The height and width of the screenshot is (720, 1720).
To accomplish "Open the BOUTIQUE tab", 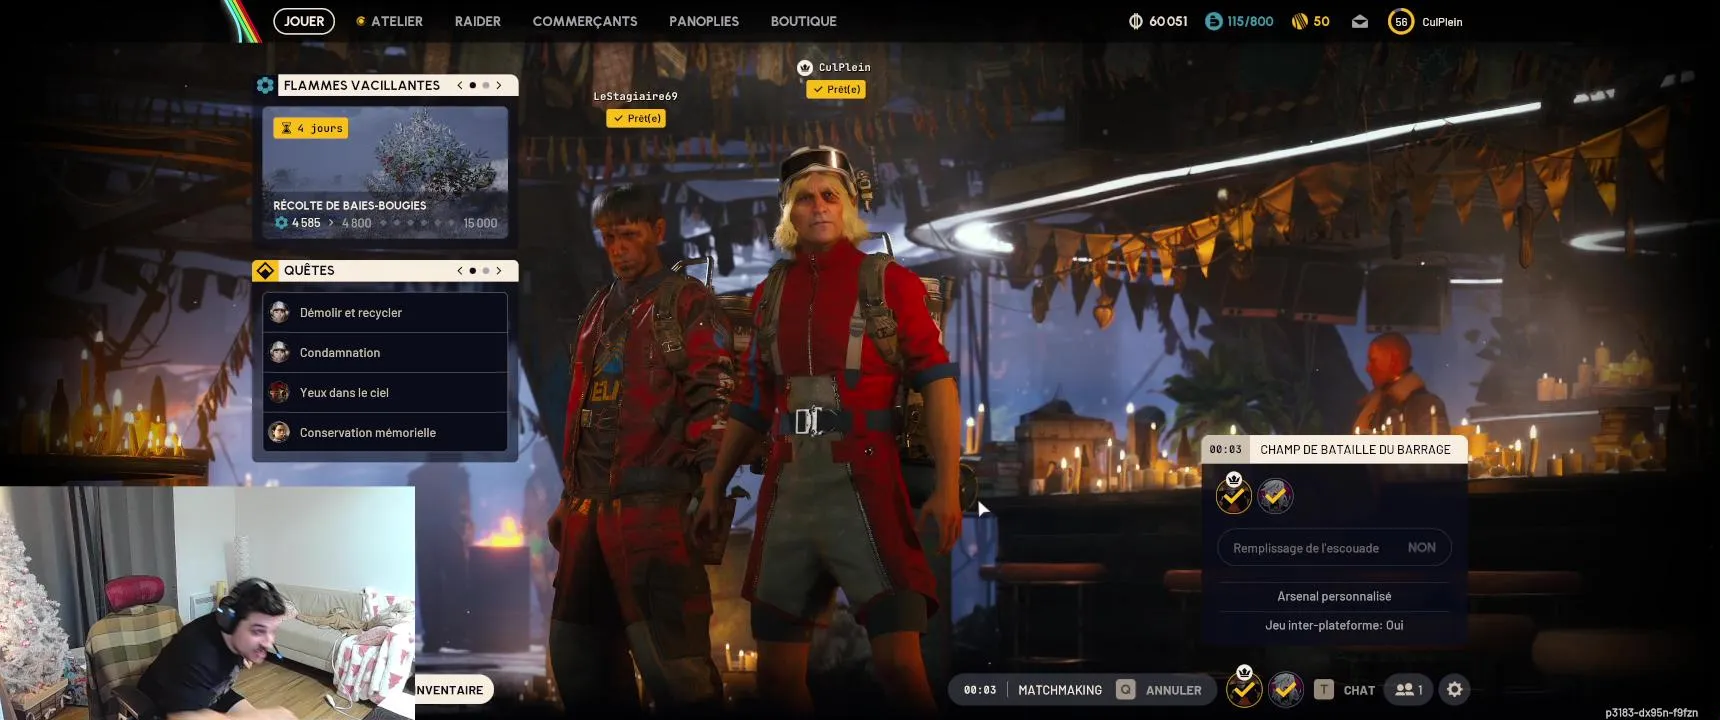I will pyautogui.click(x=804, y=21).
